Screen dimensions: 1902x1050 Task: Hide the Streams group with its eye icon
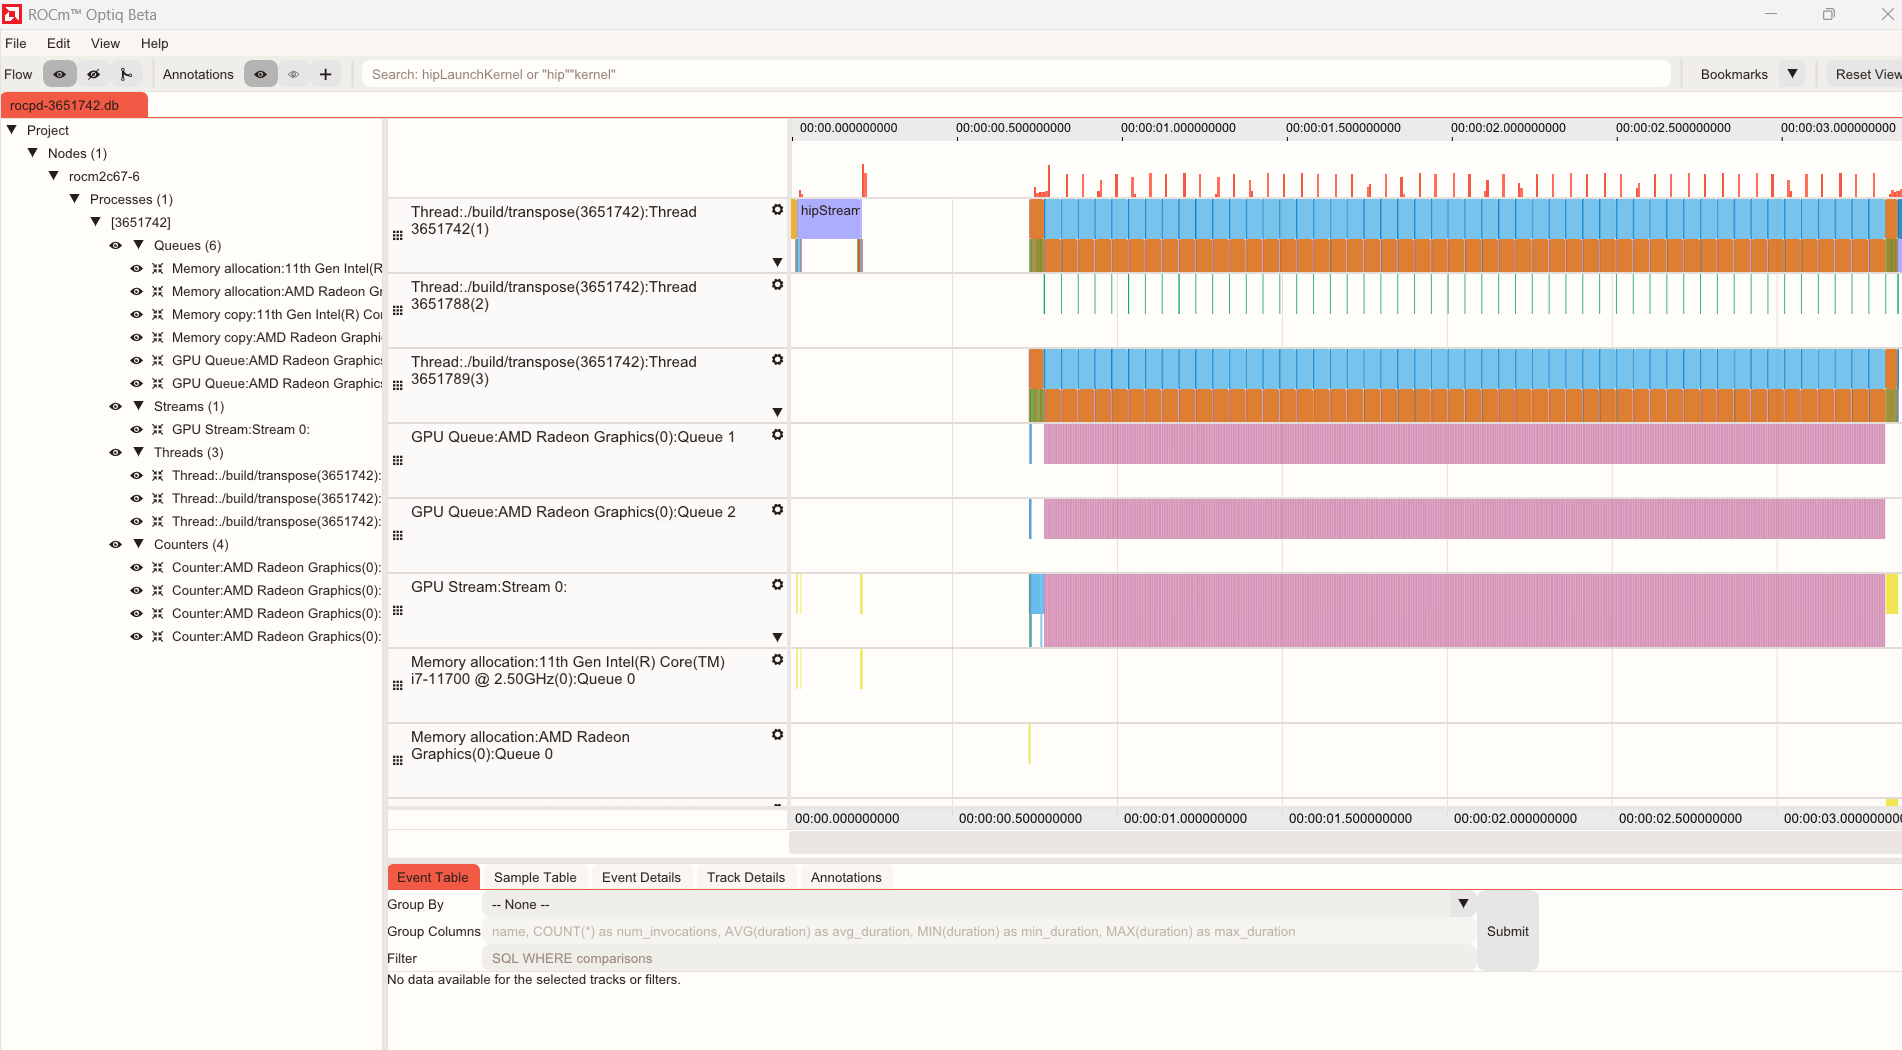coord(116,407)
